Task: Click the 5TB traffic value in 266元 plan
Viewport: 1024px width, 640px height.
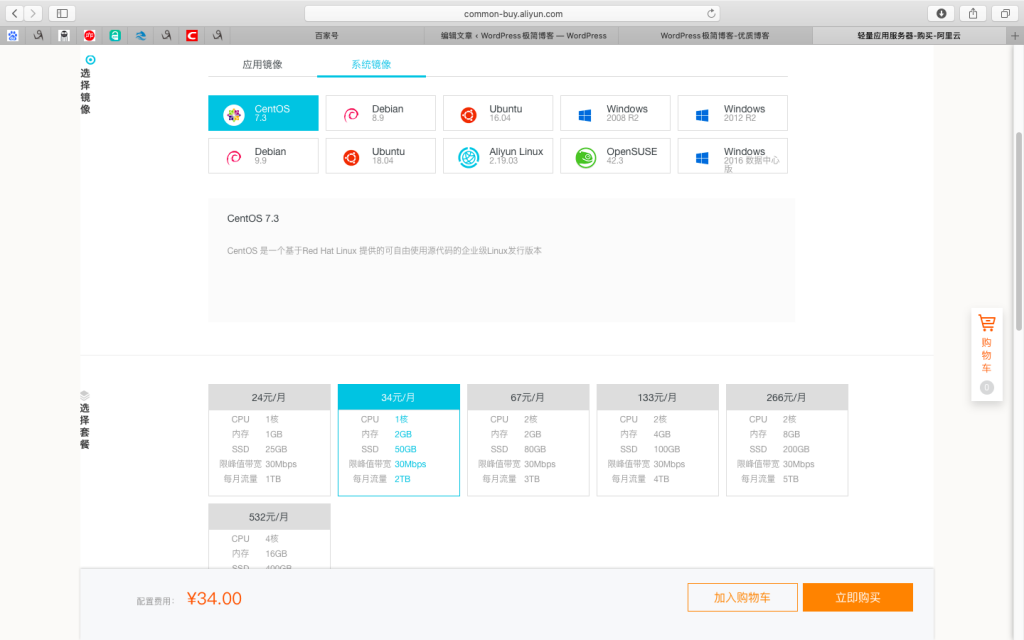Action: (x=791, y=479)
